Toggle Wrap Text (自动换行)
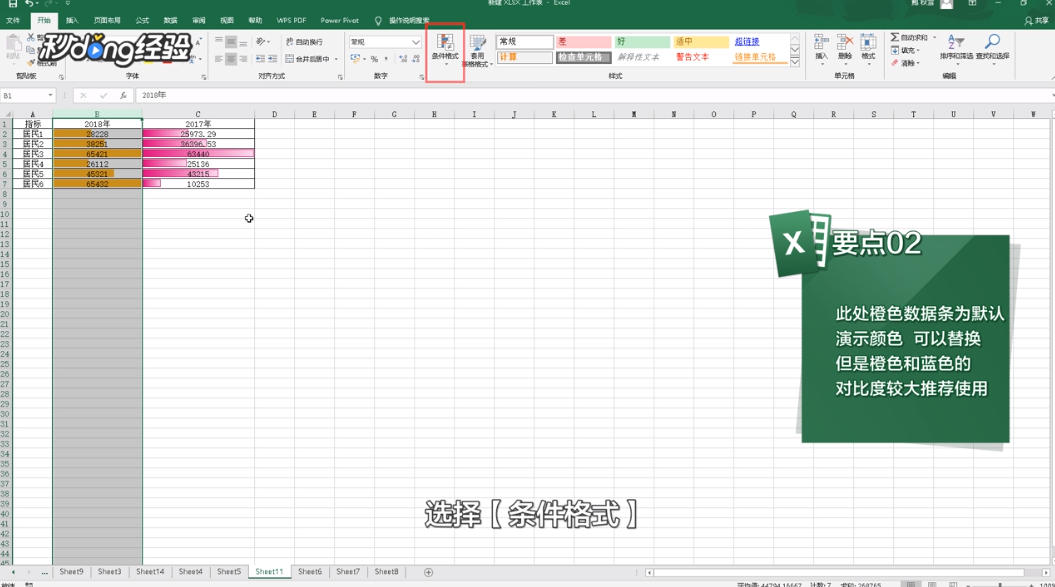This screenshot has width=1055, height=587. point(304,42)
